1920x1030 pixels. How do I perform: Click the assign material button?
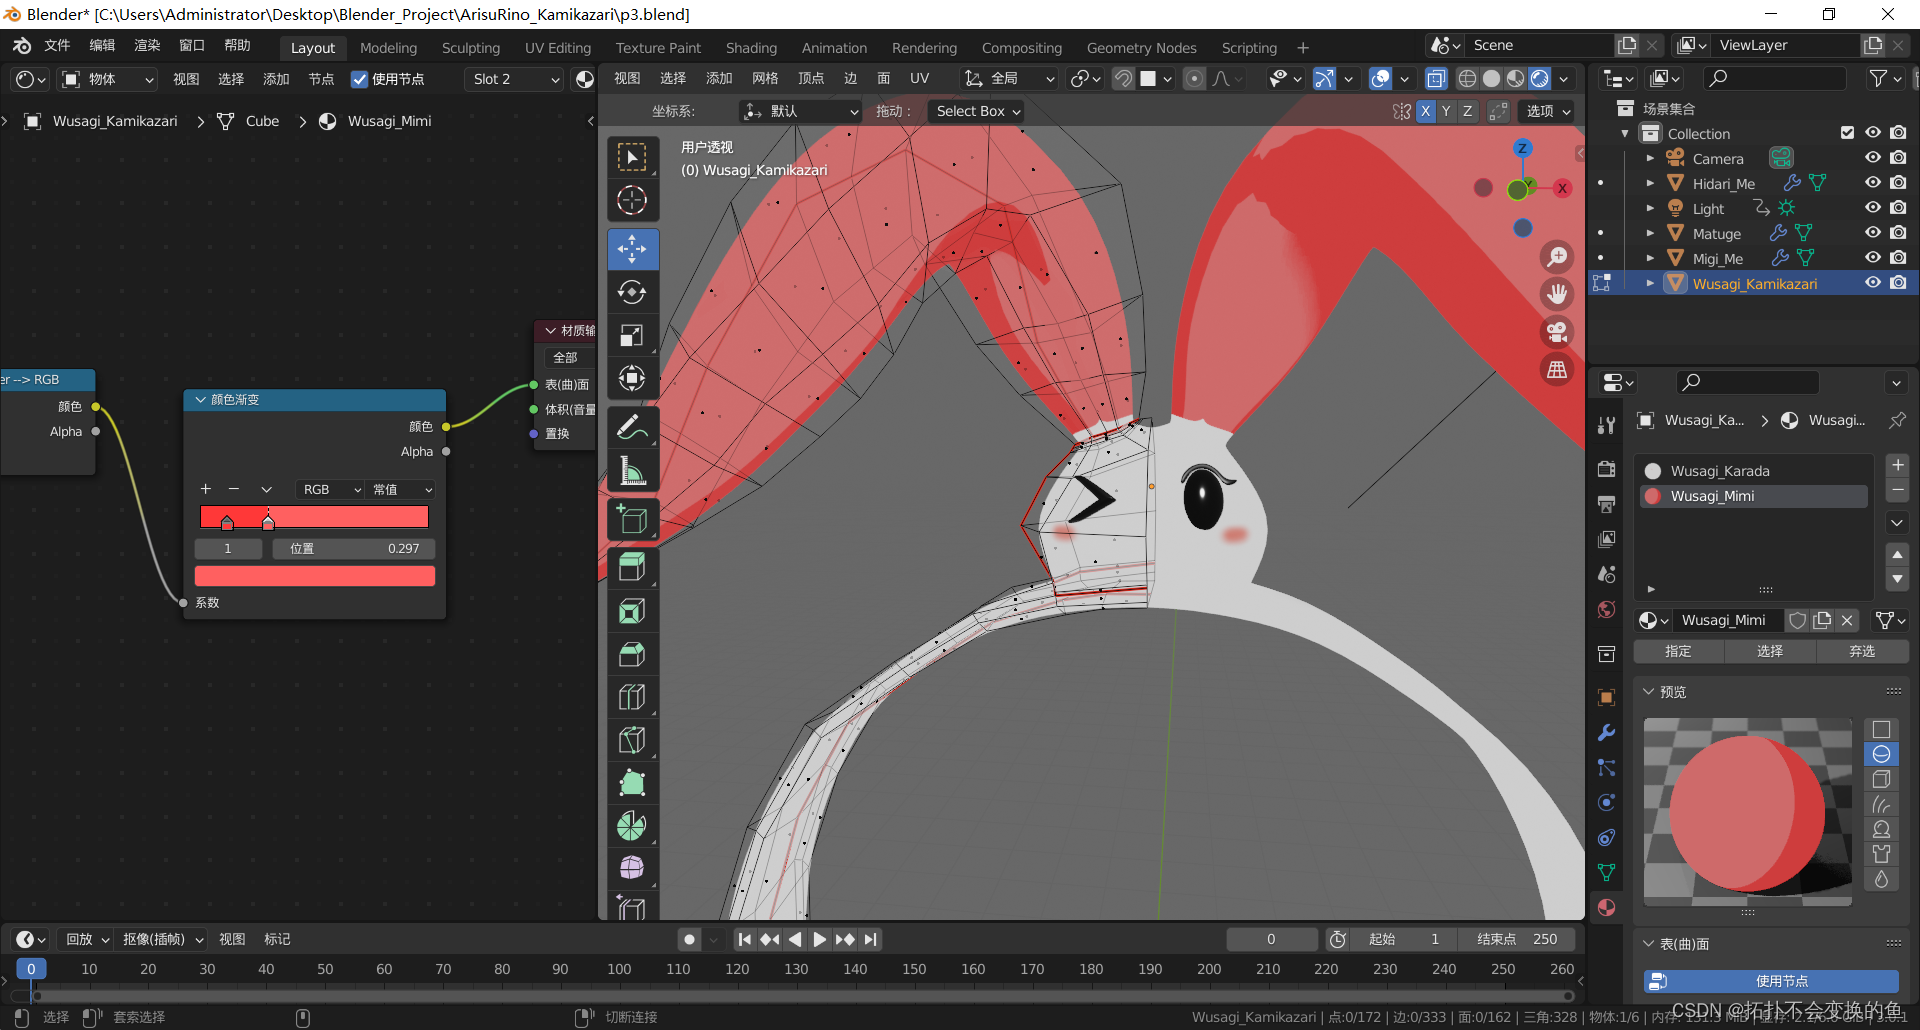pos(1678,651)
